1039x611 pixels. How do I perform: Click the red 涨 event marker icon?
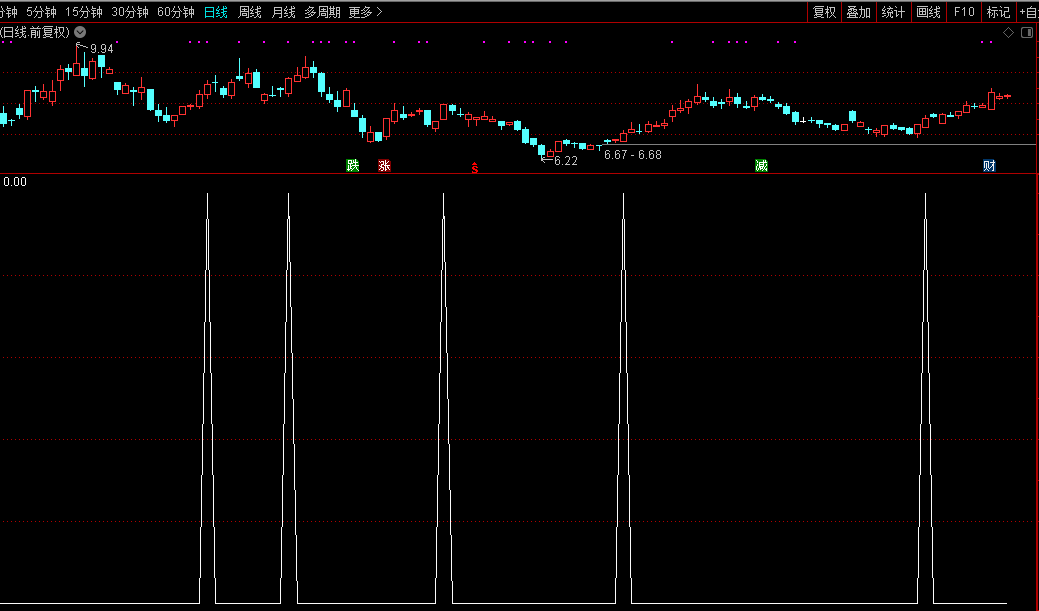pos(384,166)
